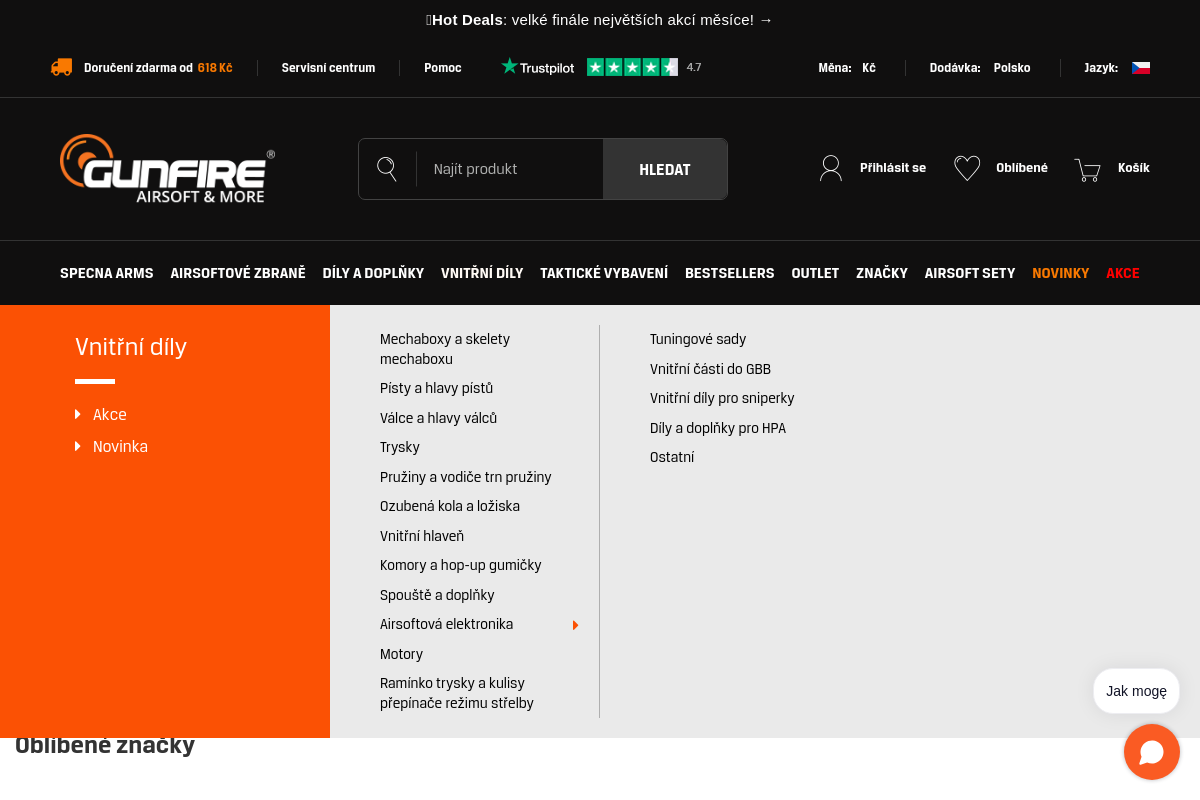Open the orange chat bubble widget
The image size is (1200, 800).
coord(1152,752)
